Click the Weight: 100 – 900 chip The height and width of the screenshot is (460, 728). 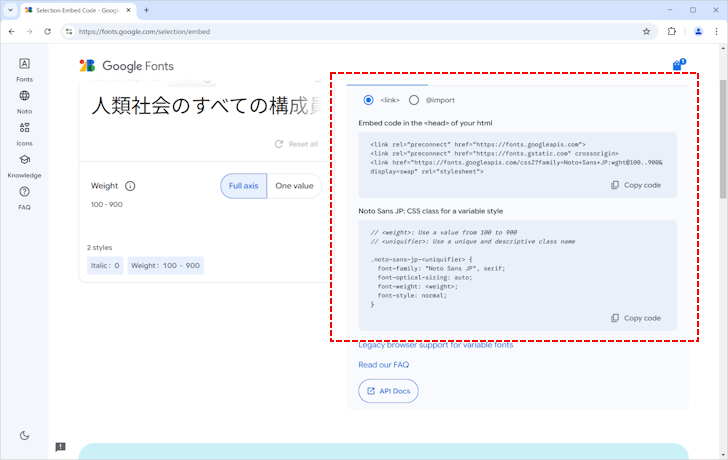pyautogui.click(x=165, y=266)
